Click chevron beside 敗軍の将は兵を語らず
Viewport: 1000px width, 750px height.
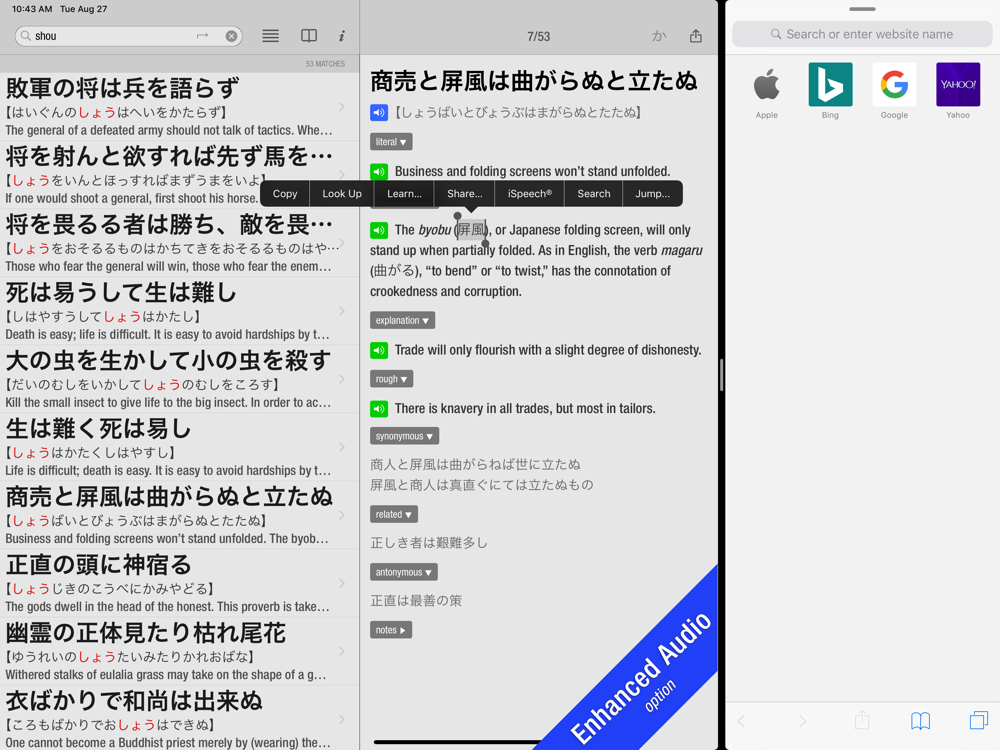342,107
